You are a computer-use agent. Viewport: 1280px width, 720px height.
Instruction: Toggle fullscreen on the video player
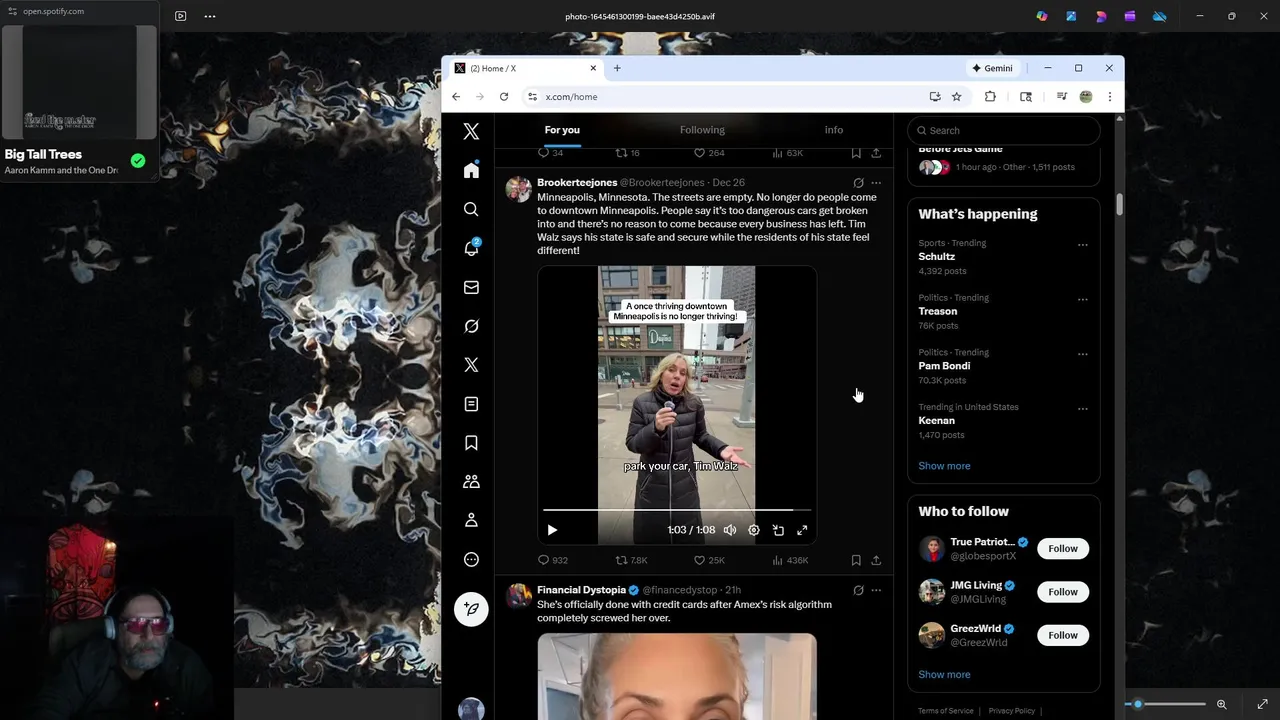click(x=802, y=530)
